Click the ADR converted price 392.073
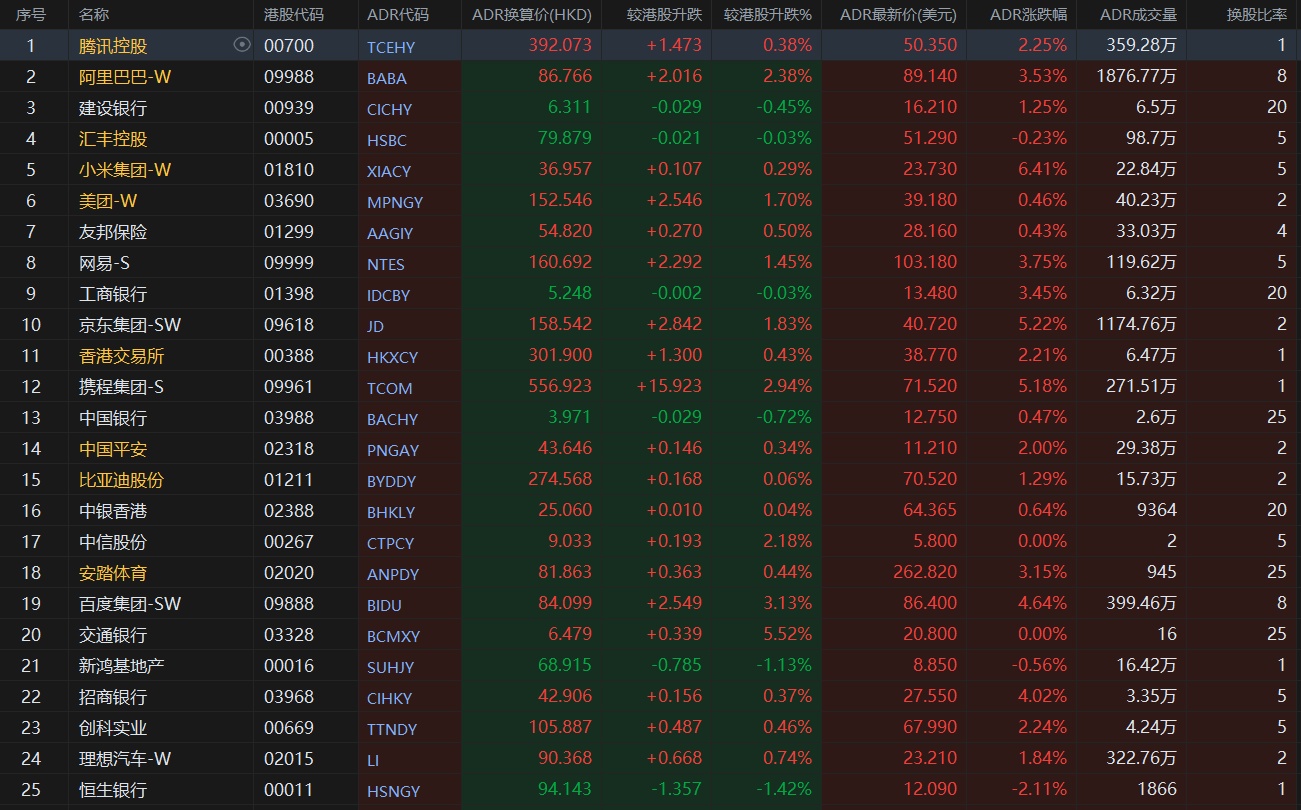Image resolution: width=1301 pixels, height=810 pixels. 560,46
